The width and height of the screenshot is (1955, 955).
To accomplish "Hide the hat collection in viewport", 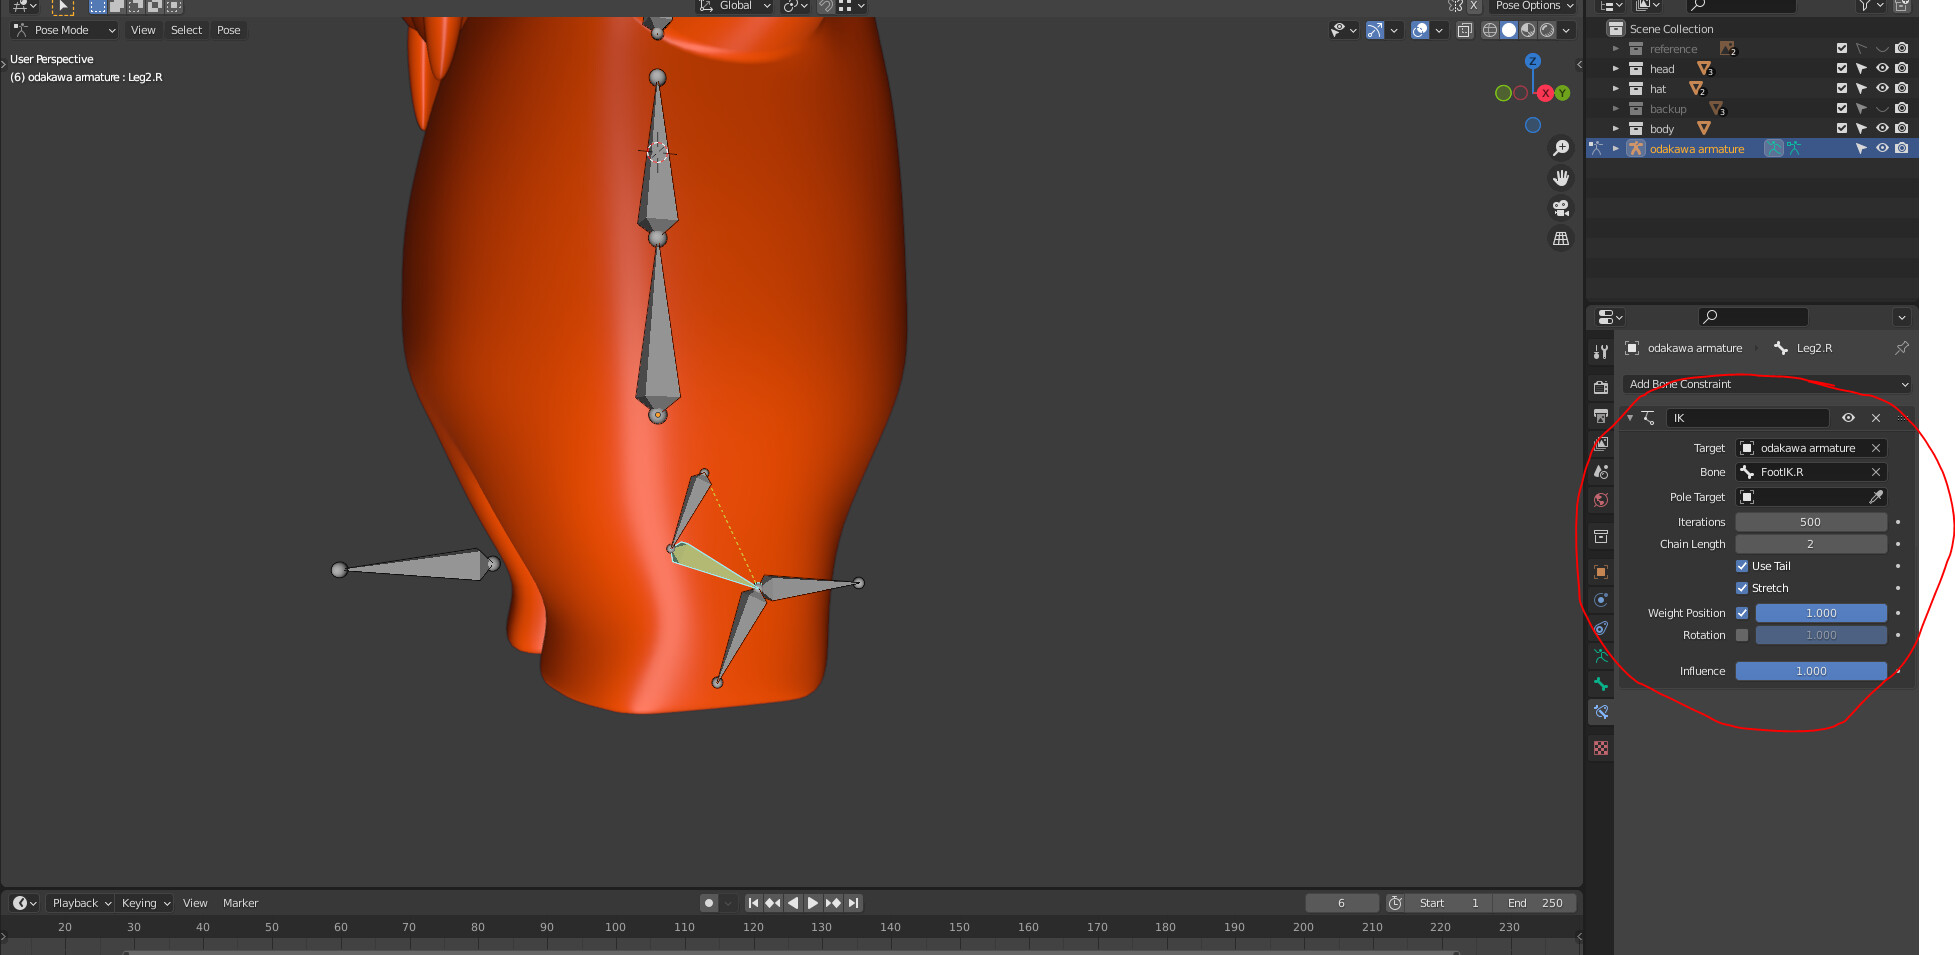I will [1882, 89].
